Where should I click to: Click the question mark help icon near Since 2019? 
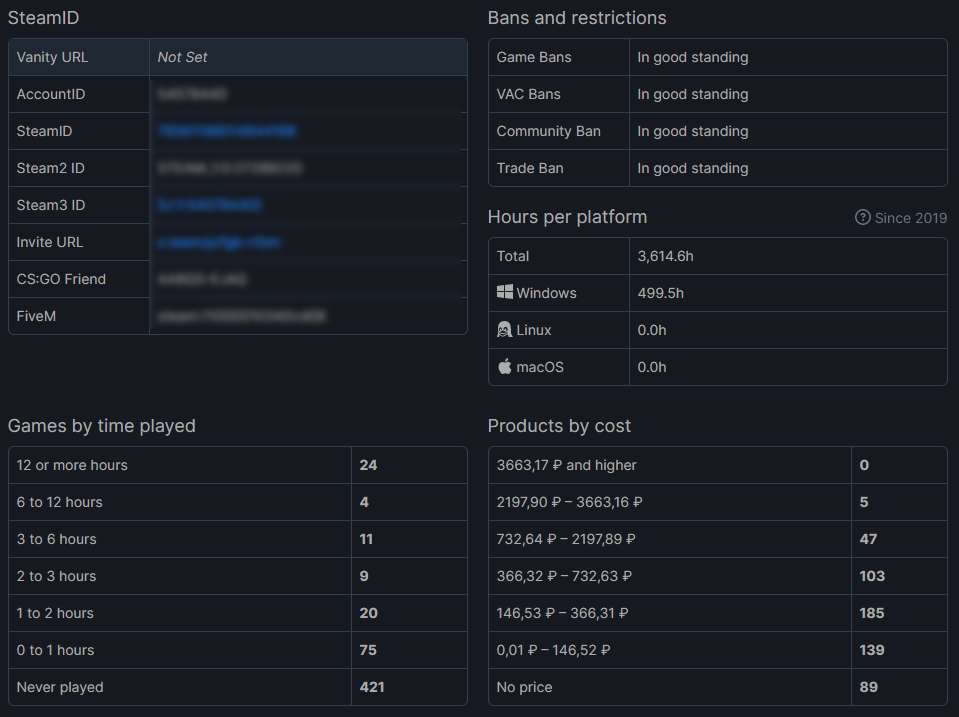(862, 217)
